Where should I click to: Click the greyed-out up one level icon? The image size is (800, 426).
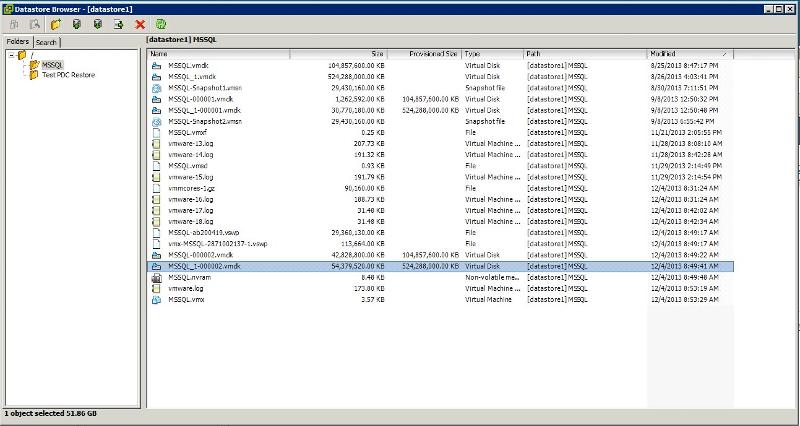(14, 24)
